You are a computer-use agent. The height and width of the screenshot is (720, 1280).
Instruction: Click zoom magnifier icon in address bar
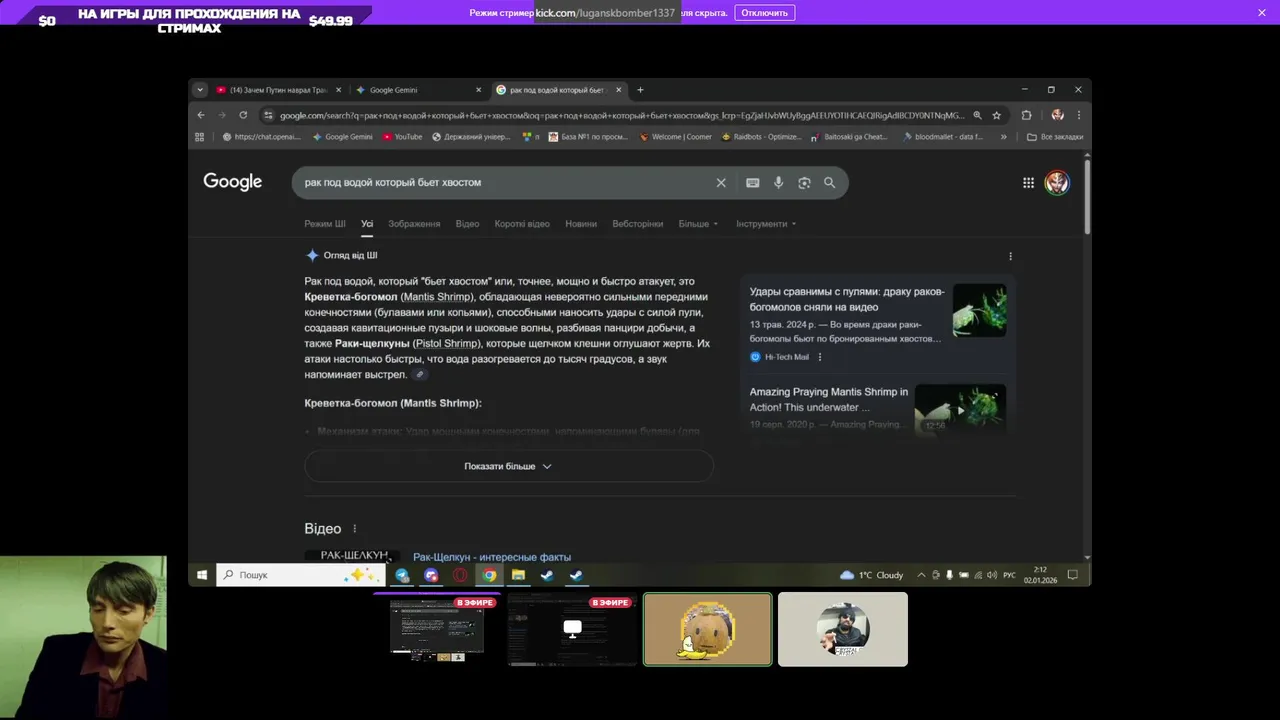(x=977, y=115)
